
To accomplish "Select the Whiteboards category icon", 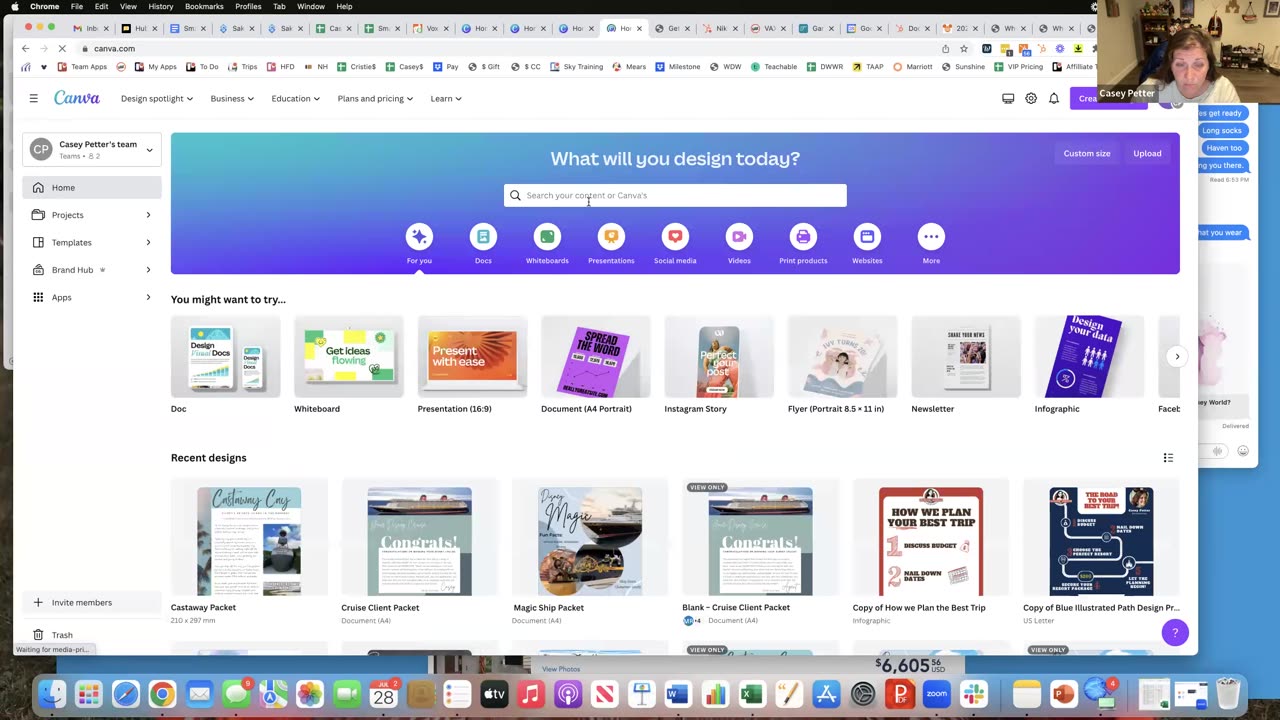I will point(547,237).
